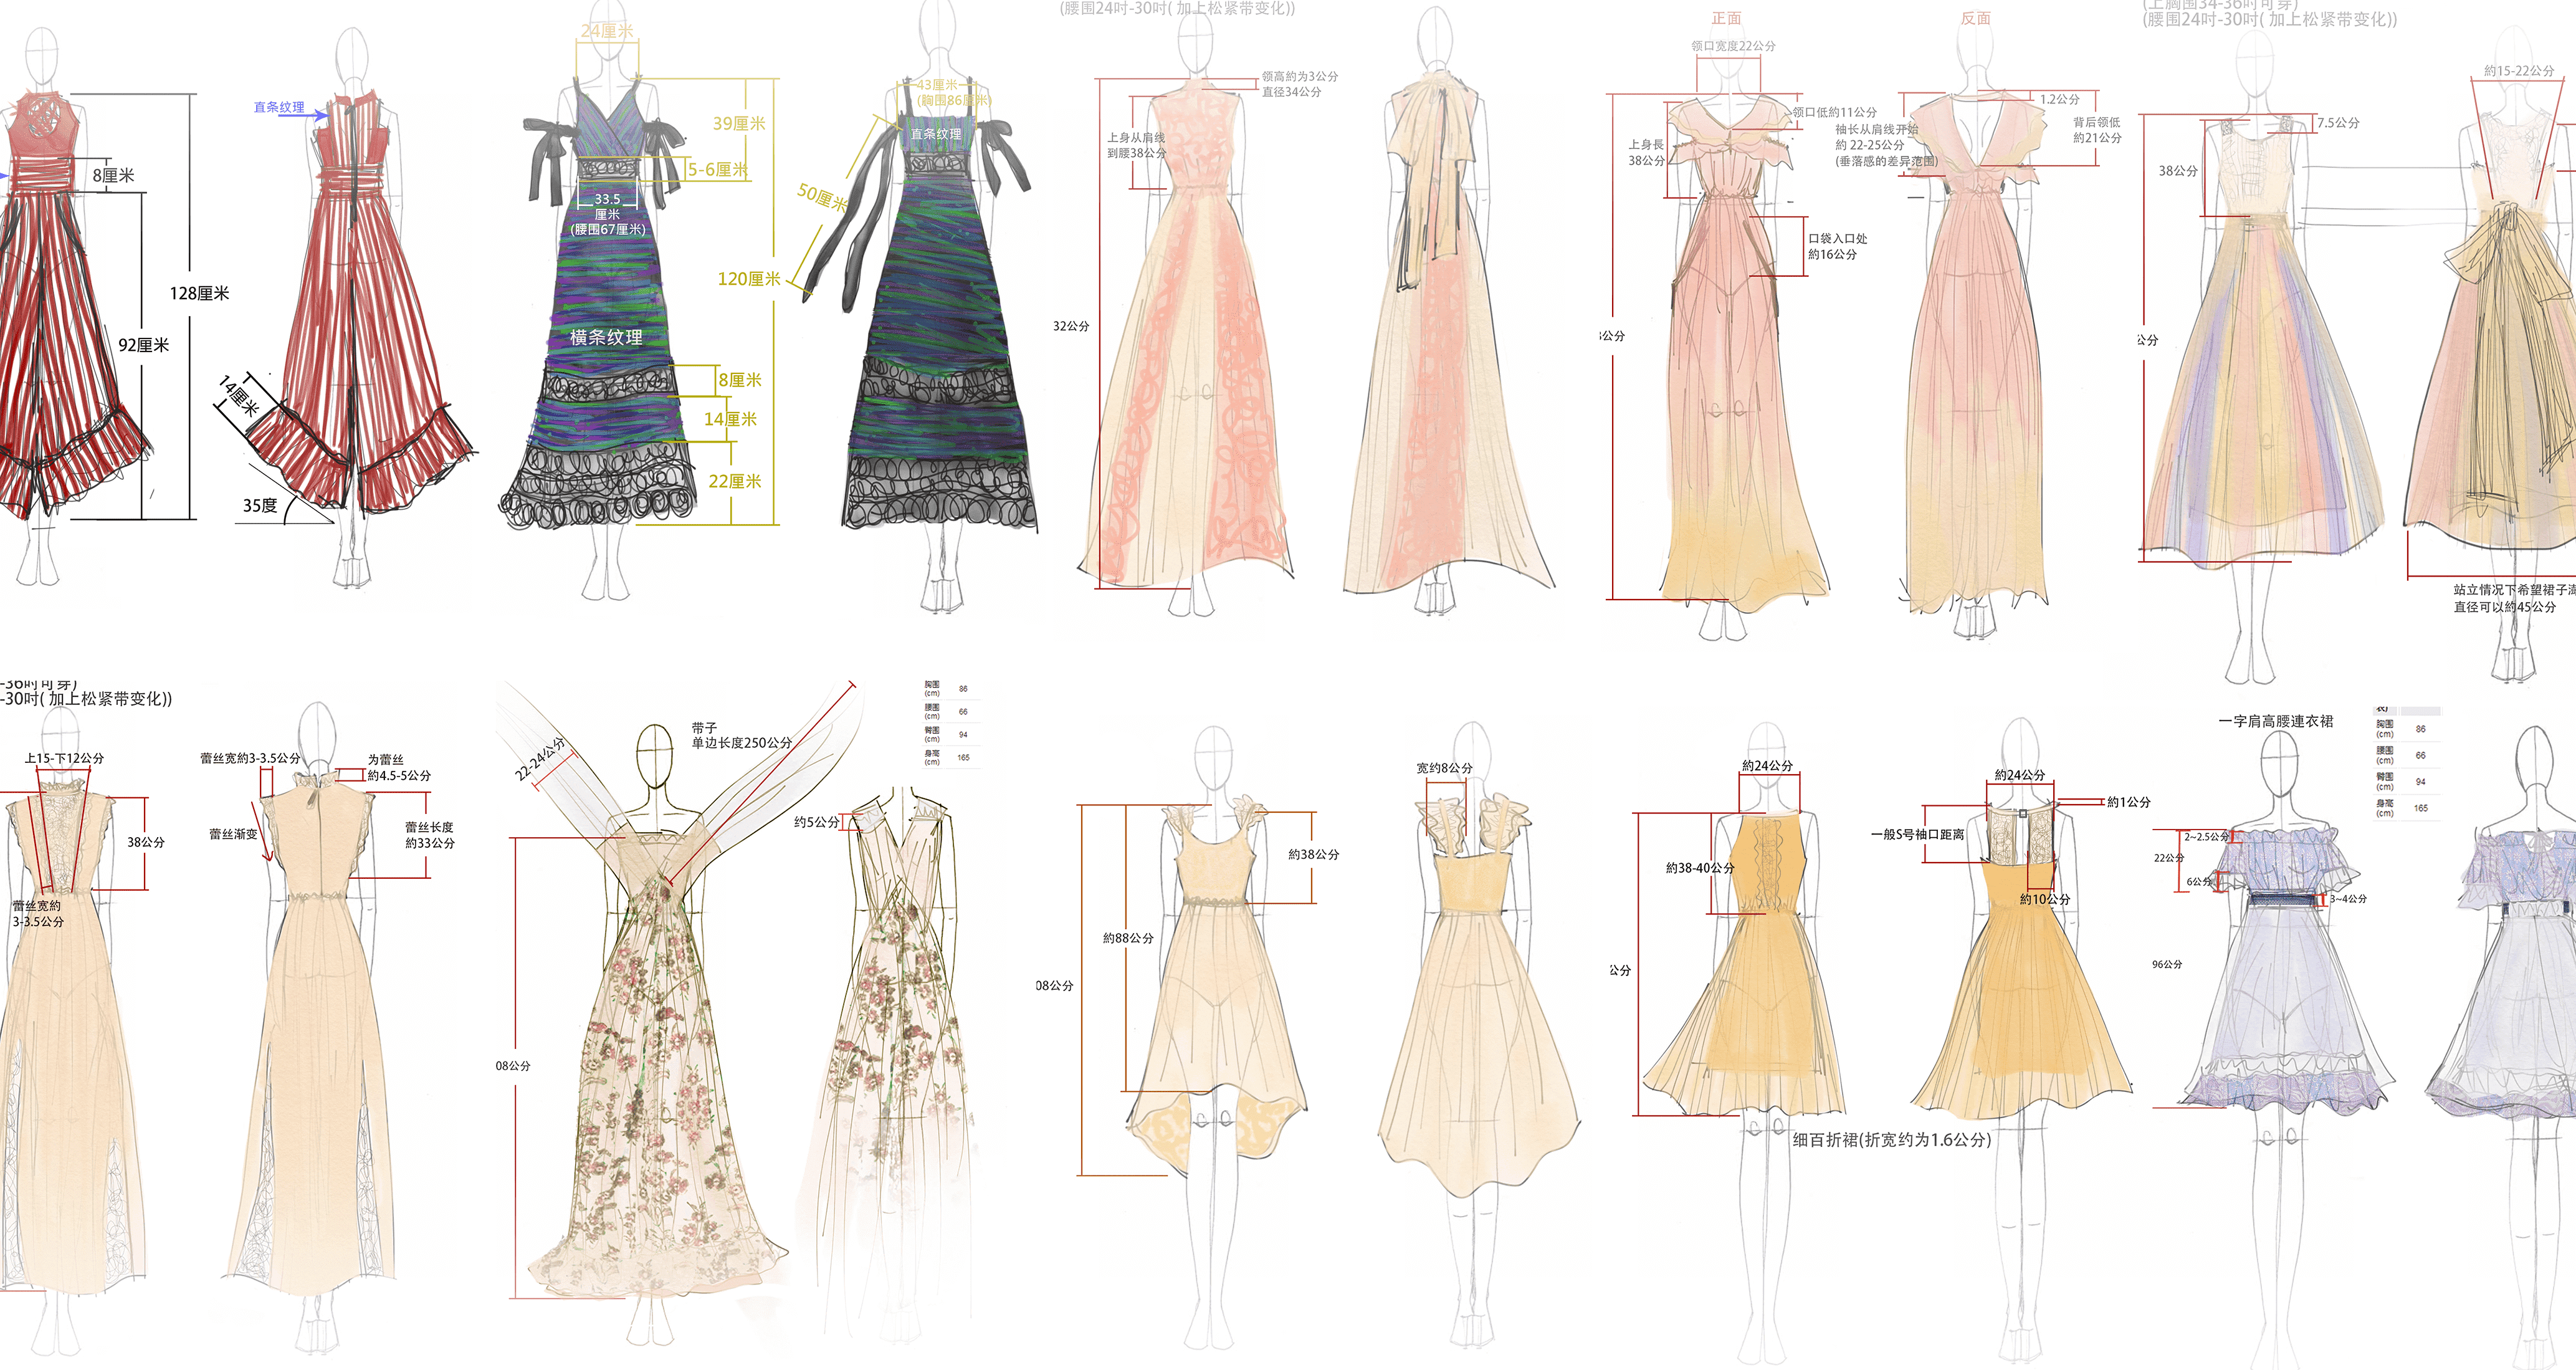Click the '宽約8公分' ruffle strap label
The height and width of the screenshot is (1370, 2576).
click(1444, 768)
